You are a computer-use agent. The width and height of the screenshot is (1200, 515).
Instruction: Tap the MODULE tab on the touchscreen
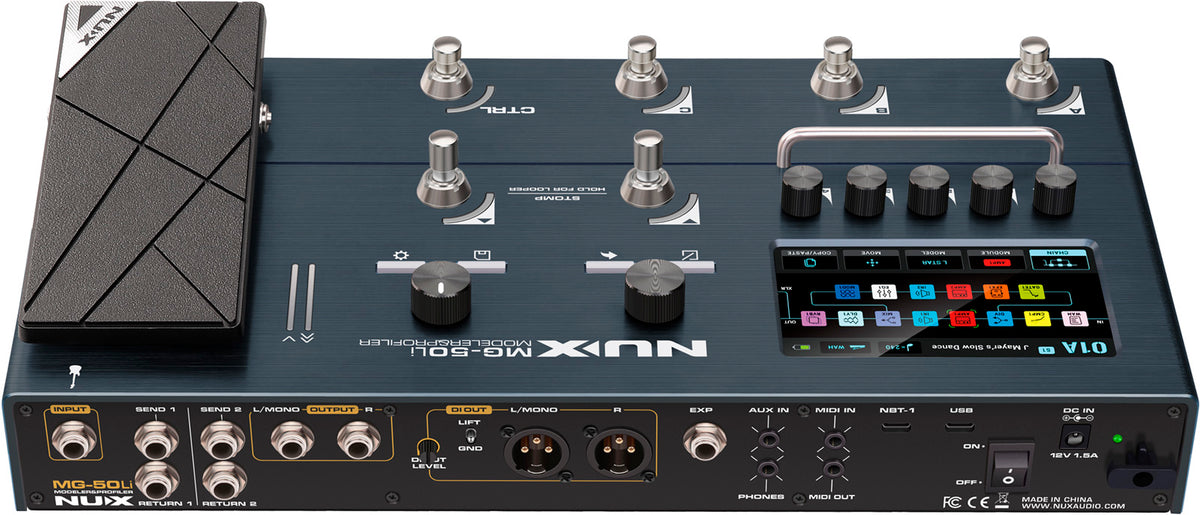pyautogui.click(x=995, y=260)
